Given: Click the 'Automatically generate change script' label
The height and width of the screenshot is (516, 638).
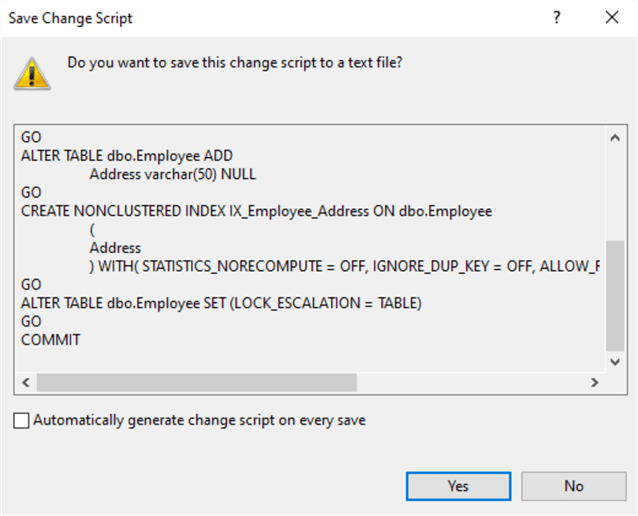Looking at the screenshot, I should [199, 421].
